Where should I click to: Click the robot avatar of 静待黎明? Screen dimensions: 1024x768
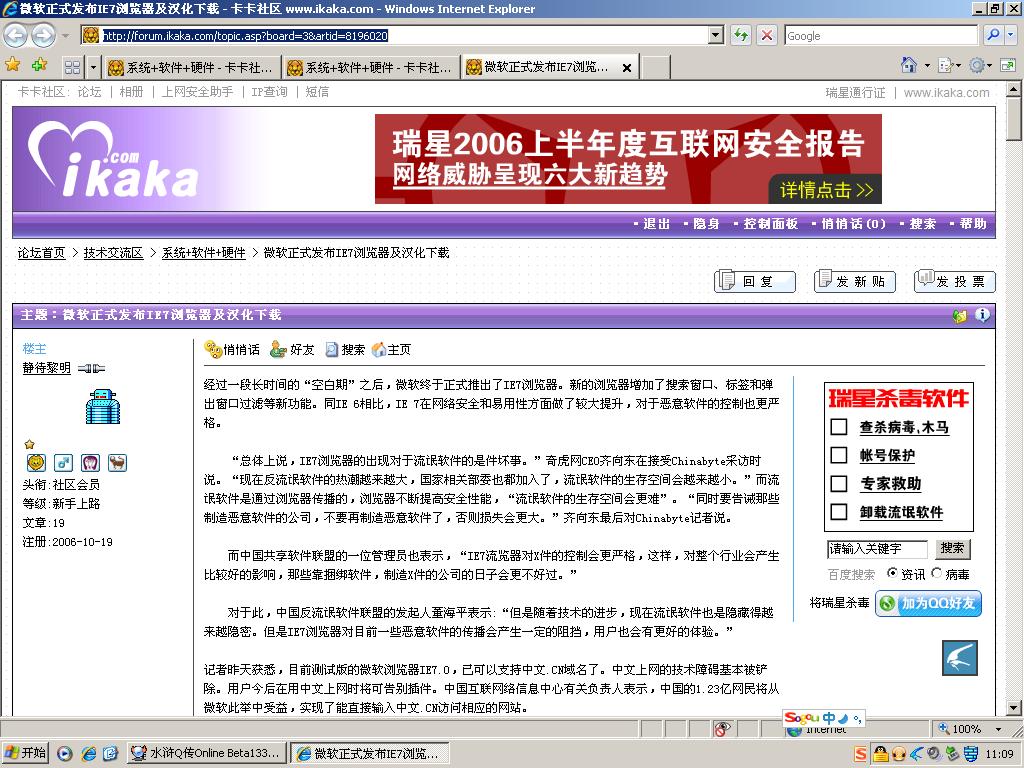[x=103, y=406]
